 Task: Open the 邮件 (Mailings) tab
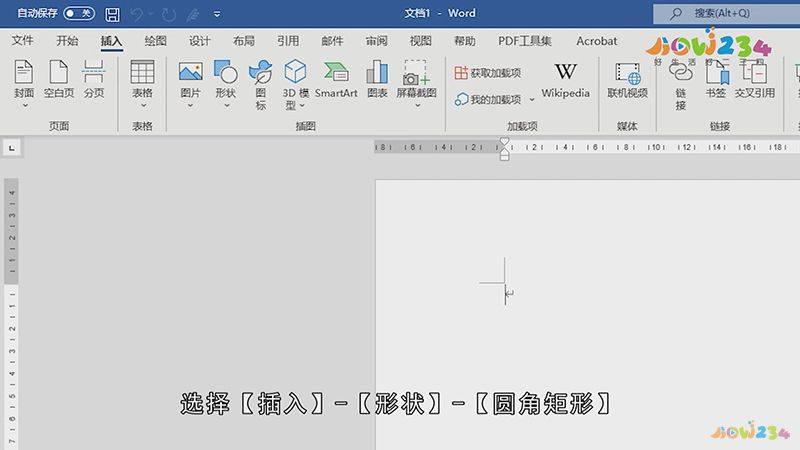[x=332, y=41]
